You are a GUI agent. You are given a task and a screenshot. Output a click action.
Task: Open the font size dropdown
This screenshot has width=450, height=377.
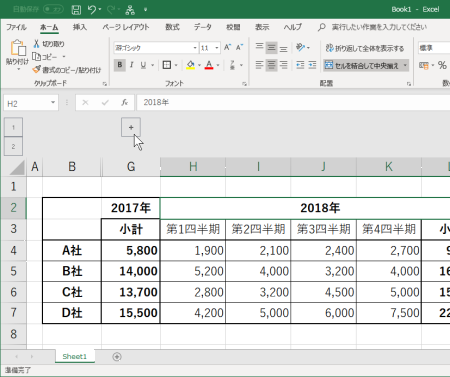[217, 48]
